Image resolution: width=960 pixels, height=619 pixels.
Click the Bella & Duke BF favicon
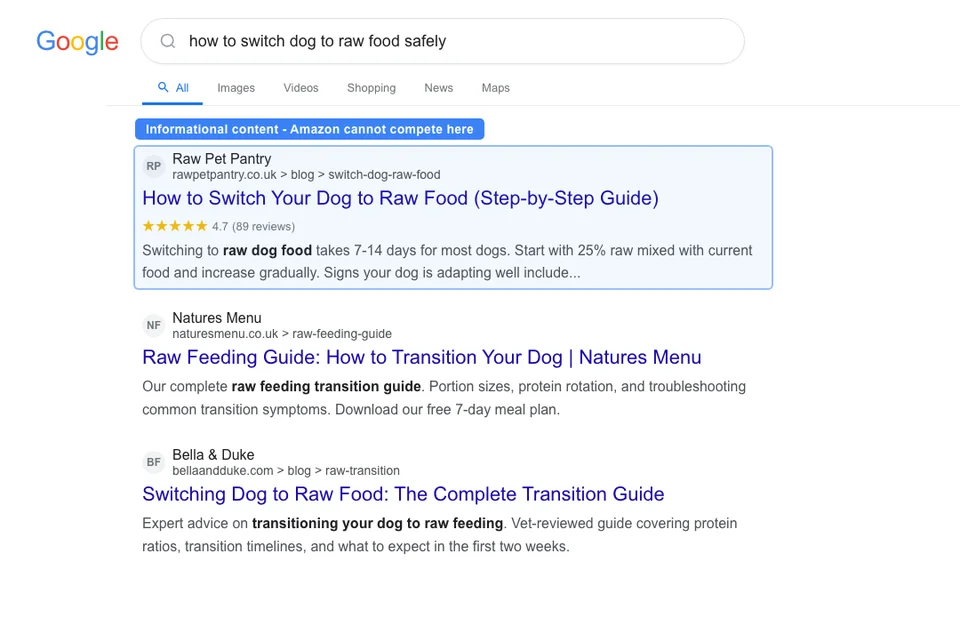pyautogui.click(x=153, y=462)
